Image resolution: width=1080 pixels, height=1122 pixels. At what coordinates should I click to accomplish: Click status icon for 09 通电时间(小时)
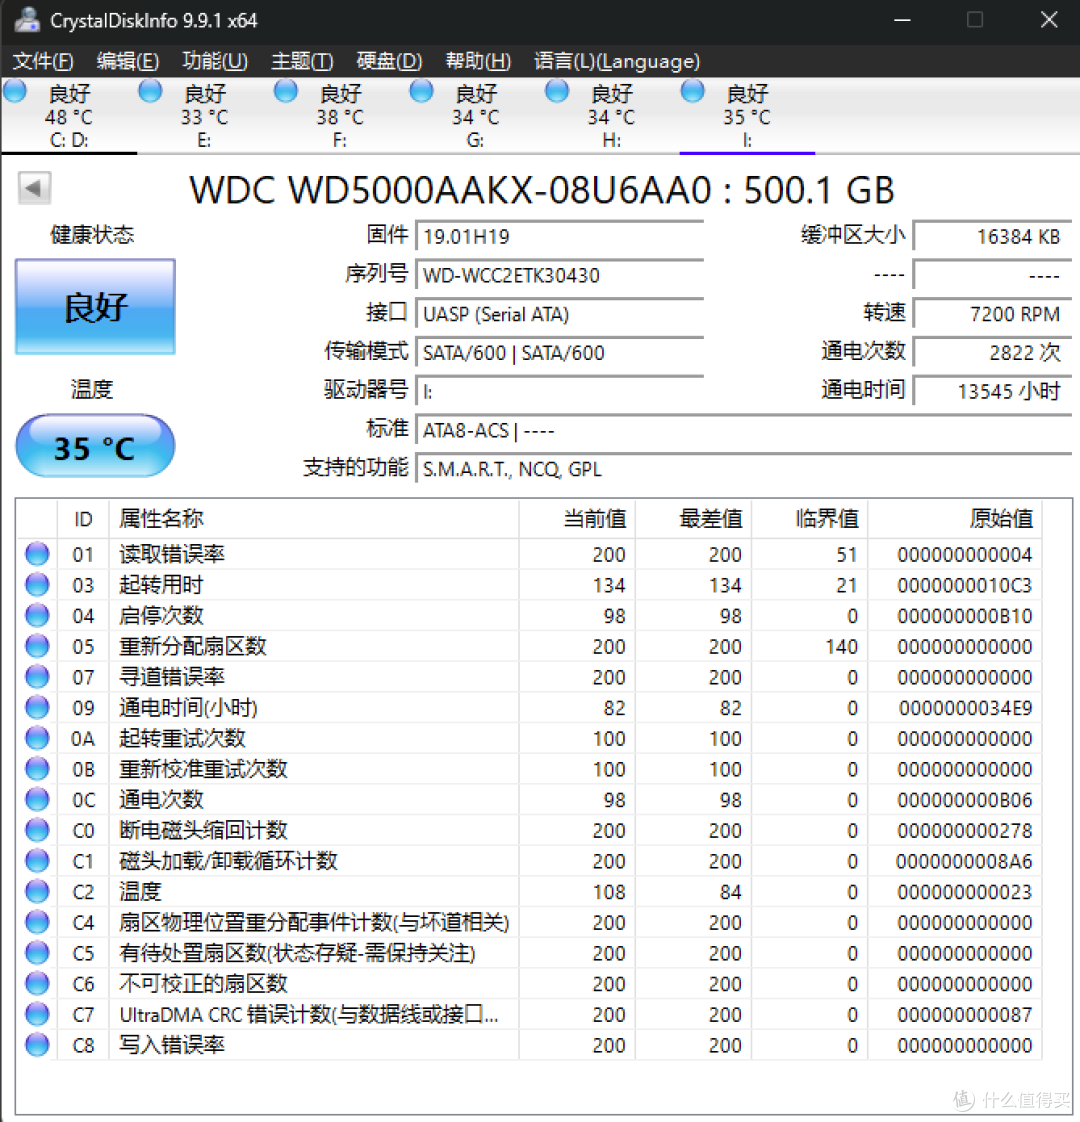coord(37,708)
